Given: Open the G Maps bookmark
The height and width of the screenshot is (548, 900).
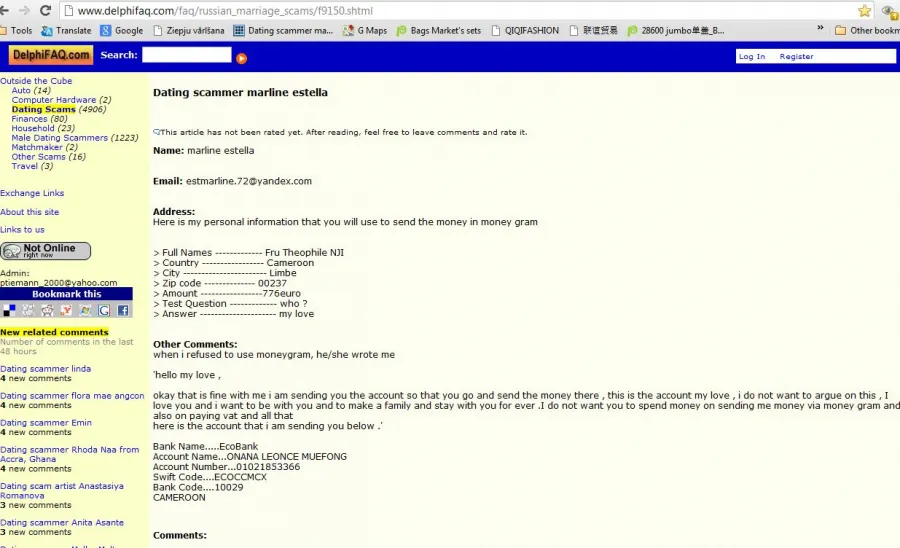Looking at the screenshot, I should 365,30.
